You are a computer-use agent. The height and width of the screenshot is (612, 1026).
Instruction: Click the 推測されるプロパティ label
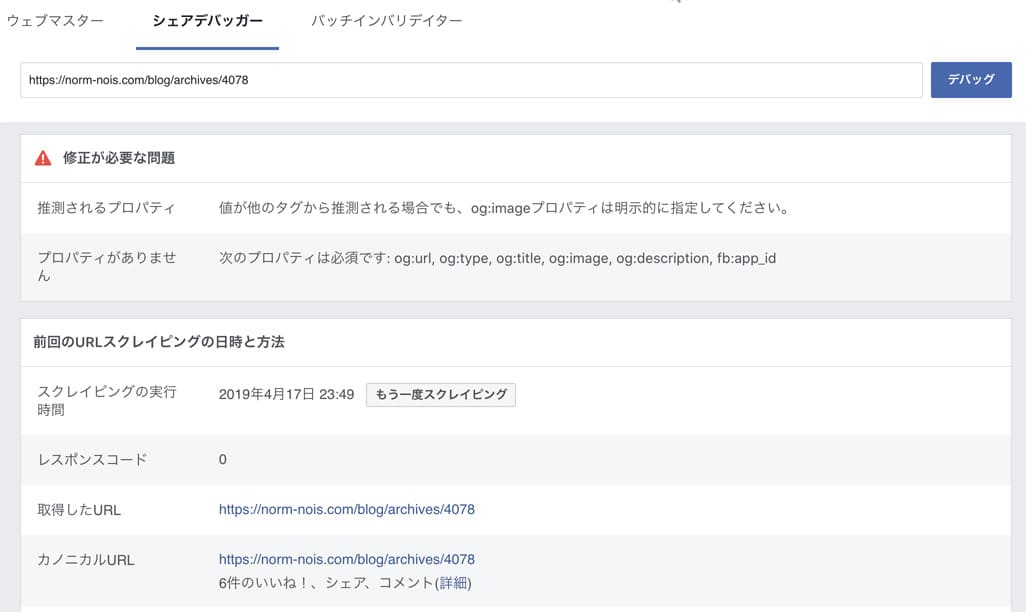coord(106,208)
